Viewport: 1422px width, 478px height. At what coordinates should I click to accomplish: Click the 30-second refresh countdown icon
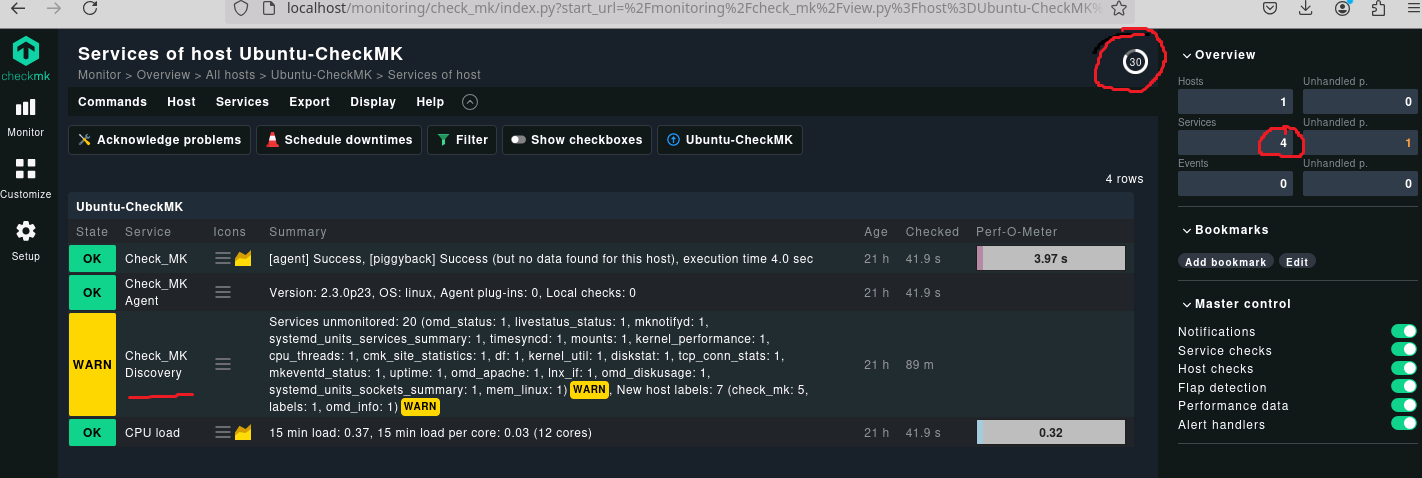(x=1134, y=62)
